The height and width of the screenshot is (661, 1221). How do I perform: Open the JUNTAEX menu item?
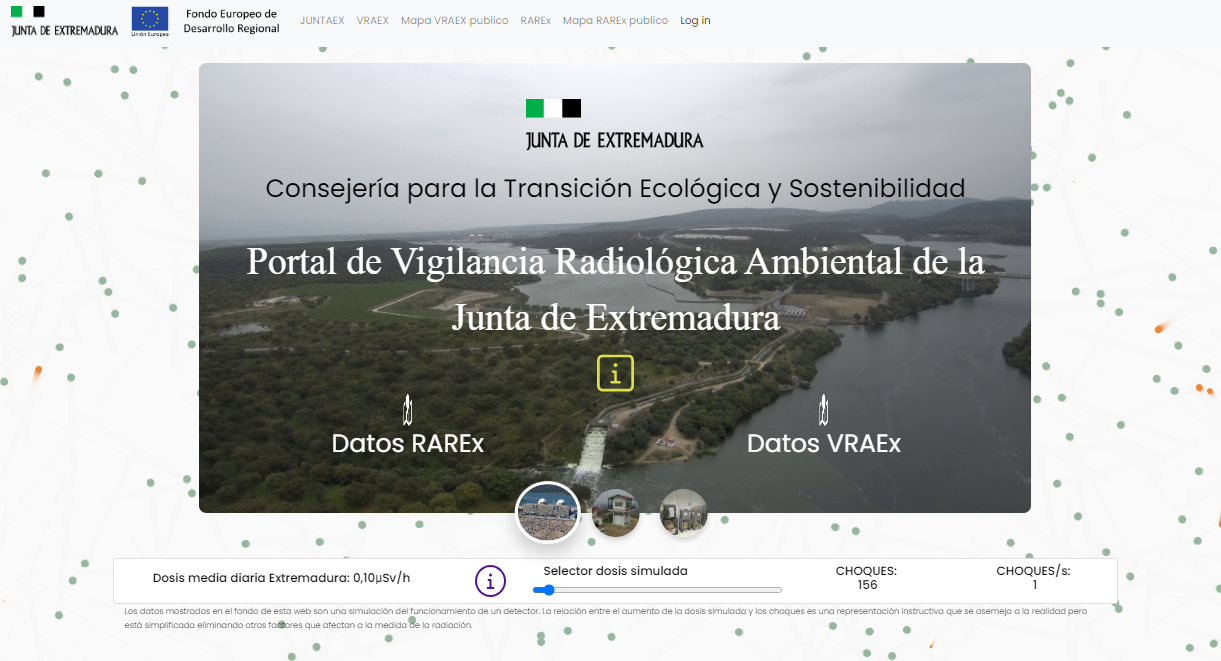click(322, 21)
